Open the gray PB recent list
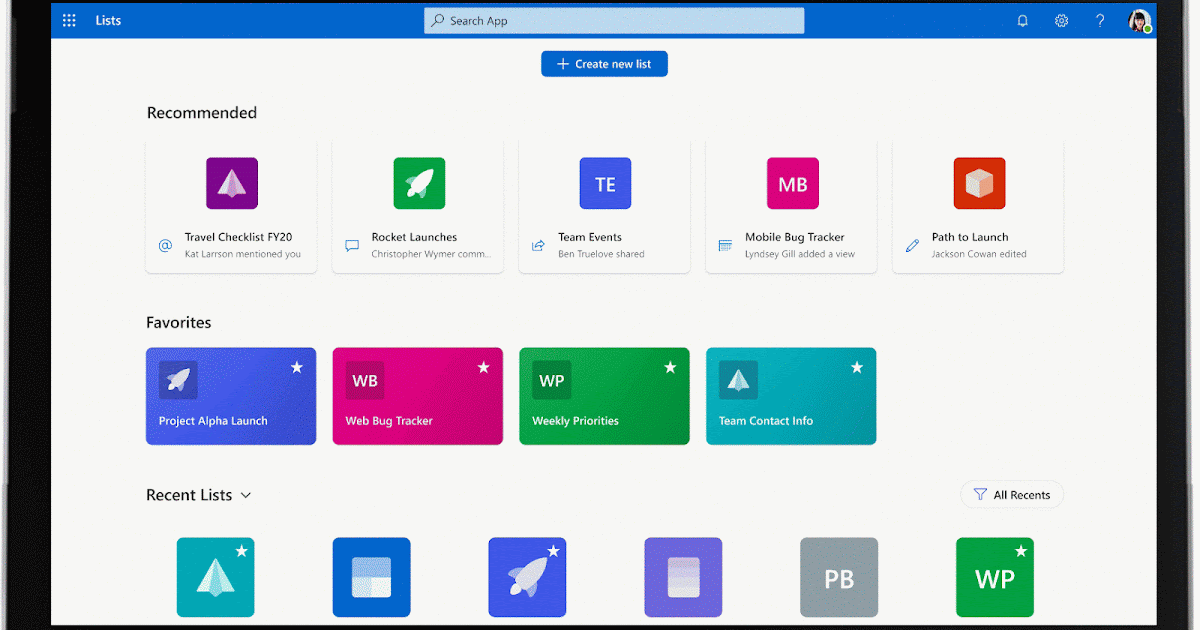 click(839, 577)
